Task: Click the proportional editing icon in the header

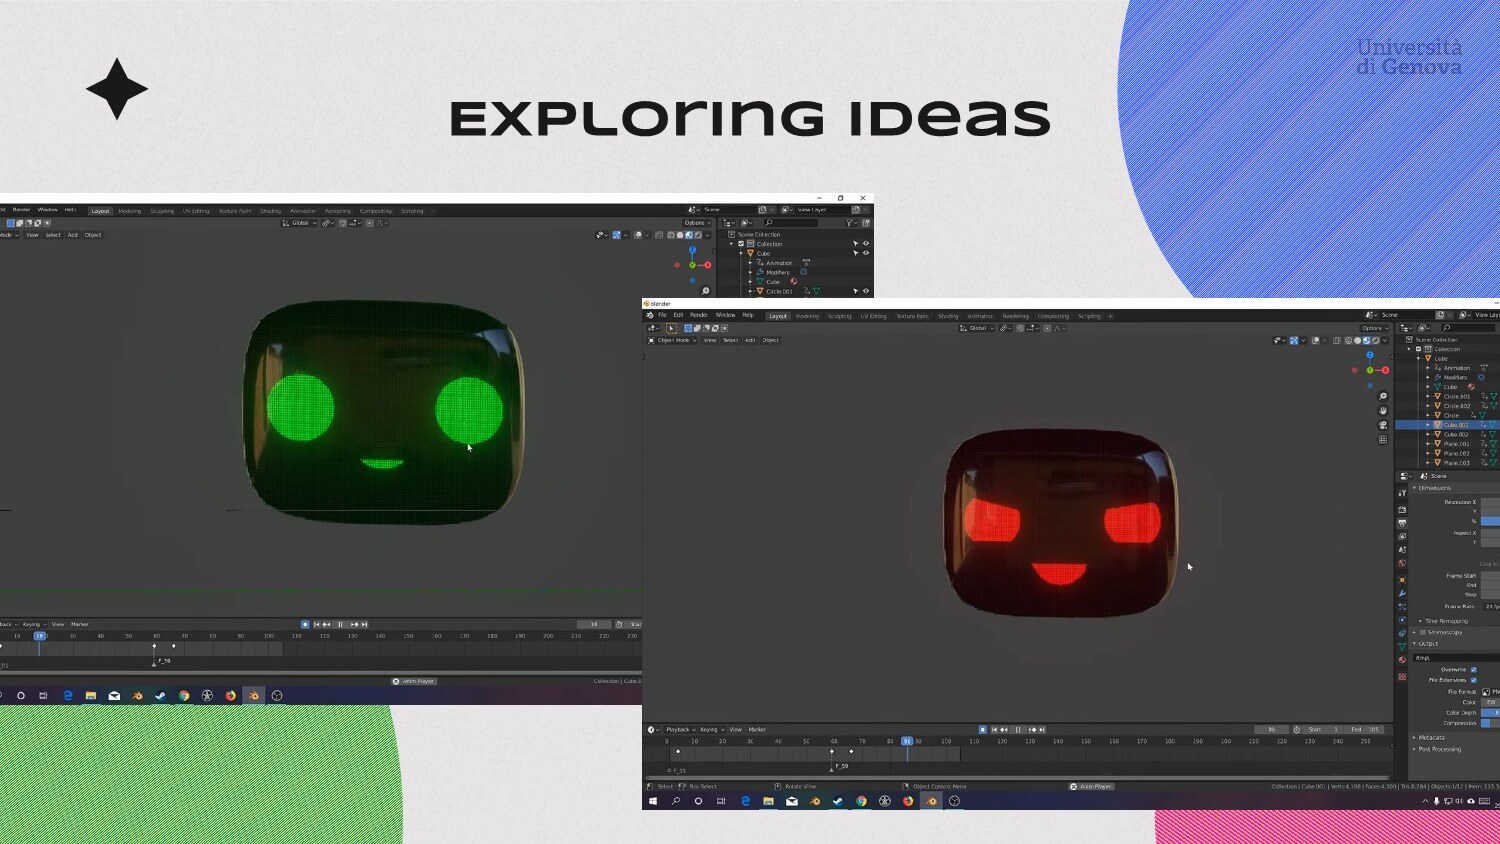Action: (x=1047, y=328)
